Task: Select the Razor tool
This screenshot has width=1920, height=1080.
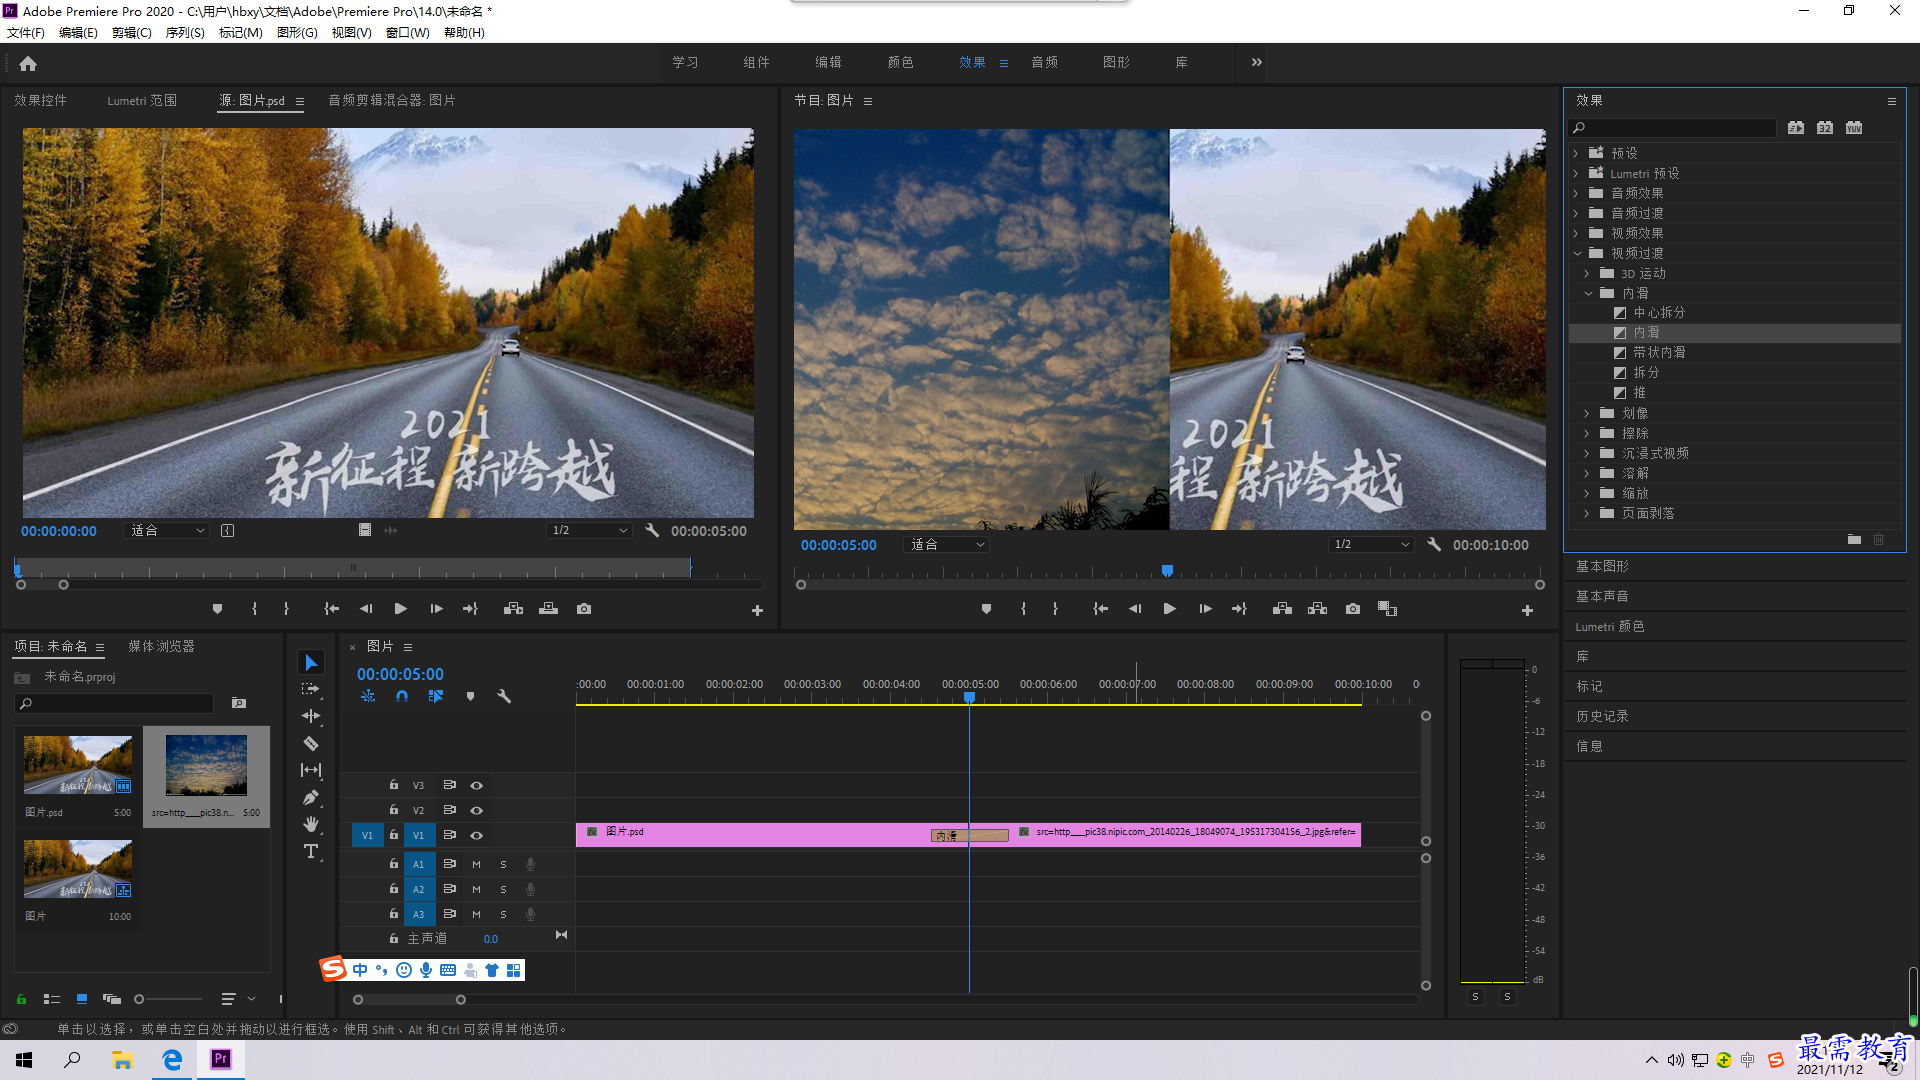Action: click(311, 743)
